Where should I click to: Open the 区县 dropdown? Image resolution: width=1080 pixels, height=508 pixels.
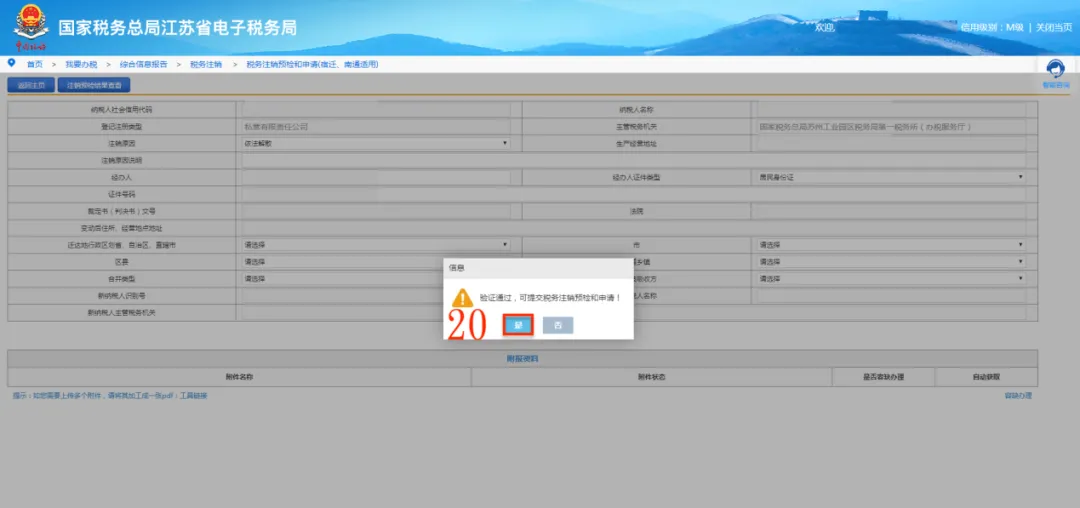pos(342,262)
